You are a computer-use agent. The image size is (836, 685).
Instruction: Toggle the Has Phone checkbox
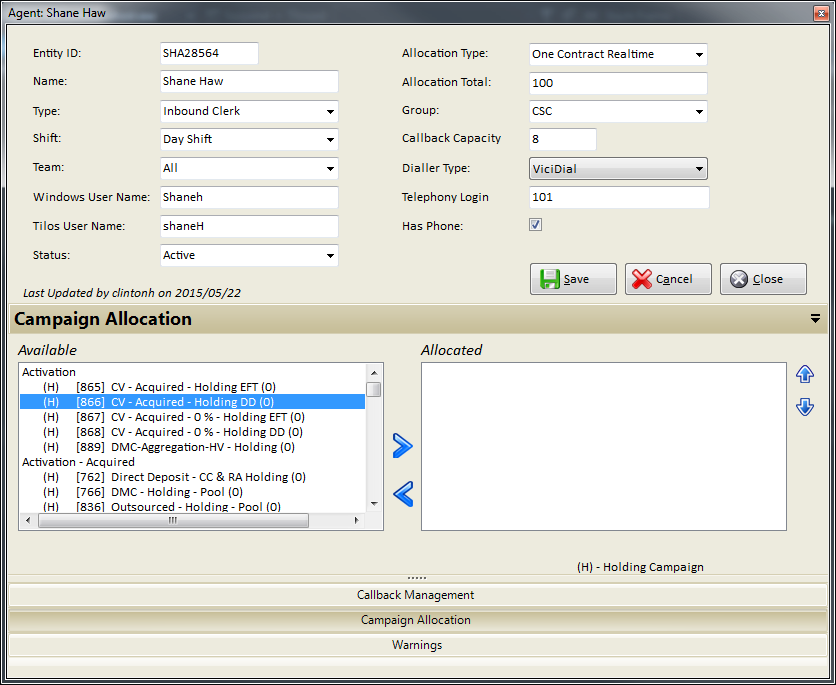click(x=535, y=225)
